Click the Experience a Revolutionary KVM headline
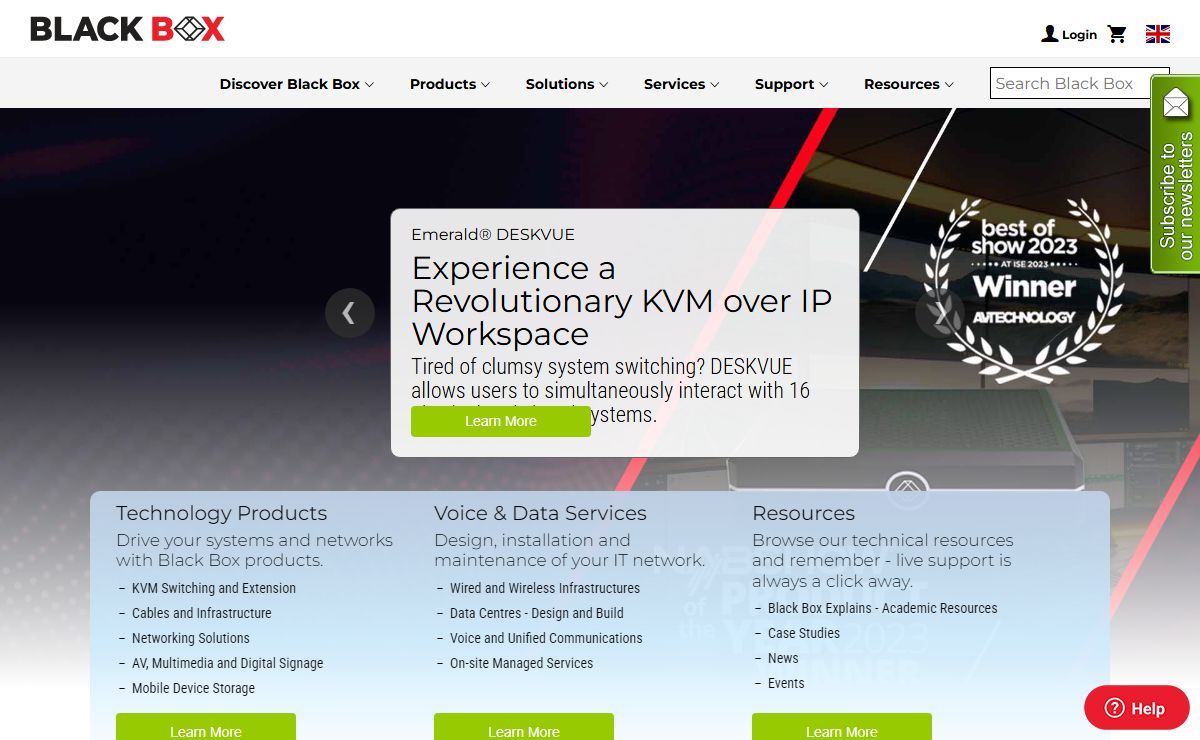Image resolution: width=1200 pixels, height=740 pixels. click(622, 300)
